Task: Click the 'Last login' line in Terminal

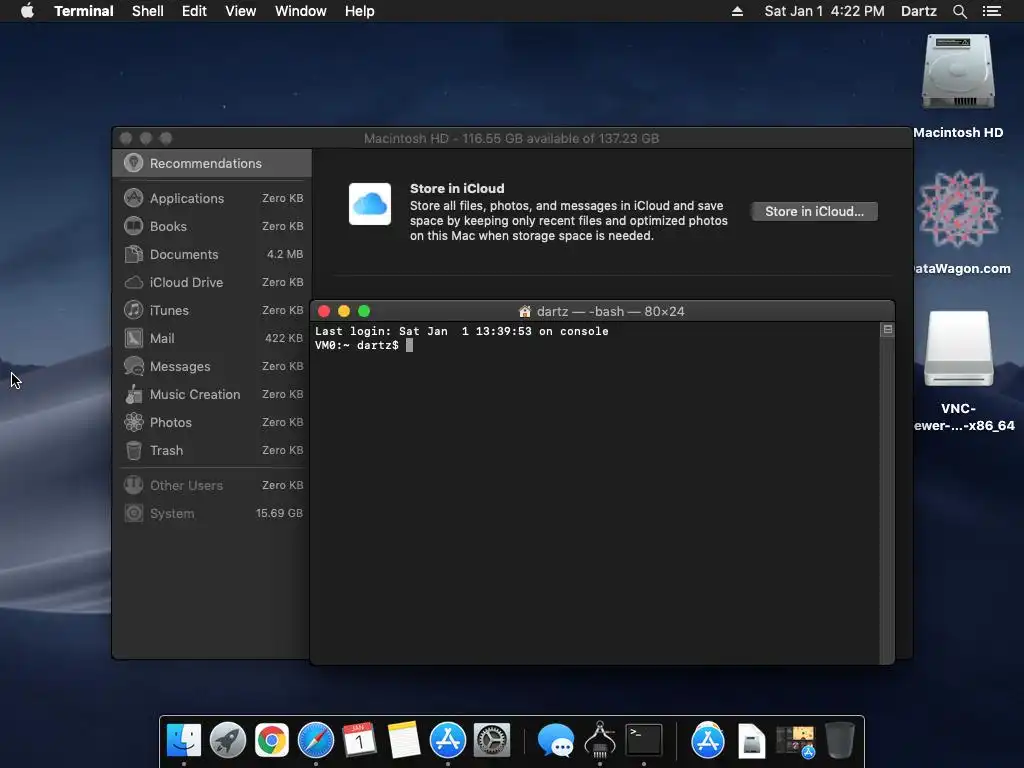Action: [462, 331]
